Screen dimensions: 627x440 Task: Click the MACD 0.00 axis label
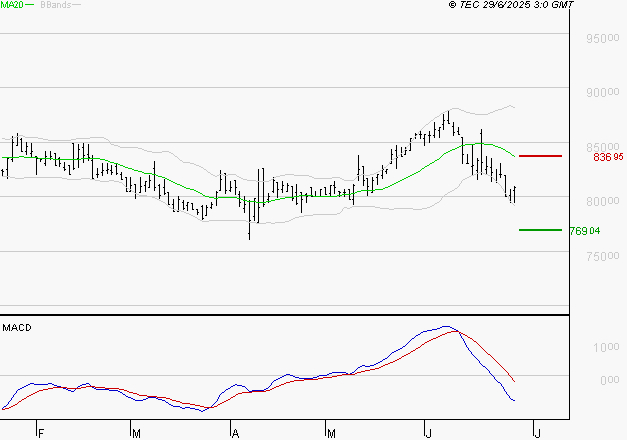(x=609, y=380)
